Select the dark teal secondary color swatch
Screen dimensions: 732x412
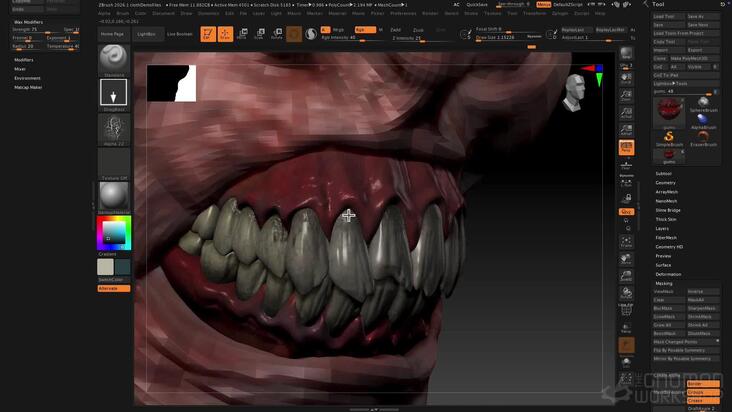point(123,267)
